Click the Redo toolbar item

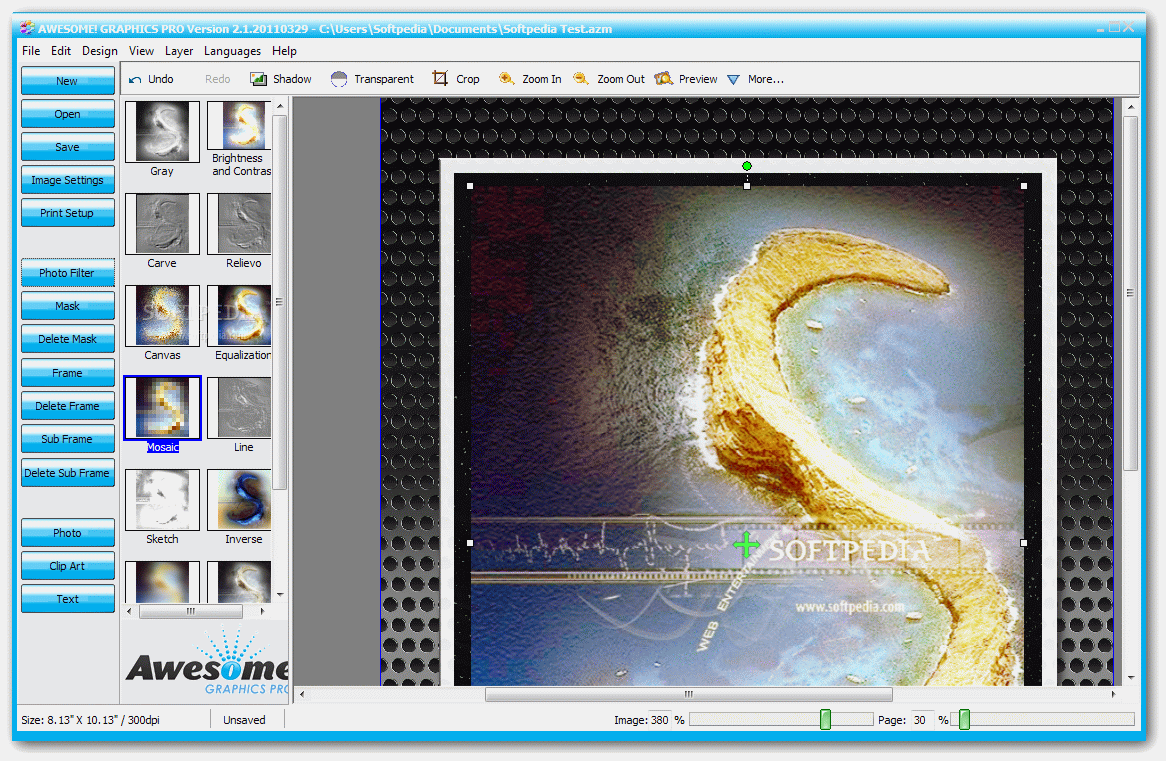[218, 79]
